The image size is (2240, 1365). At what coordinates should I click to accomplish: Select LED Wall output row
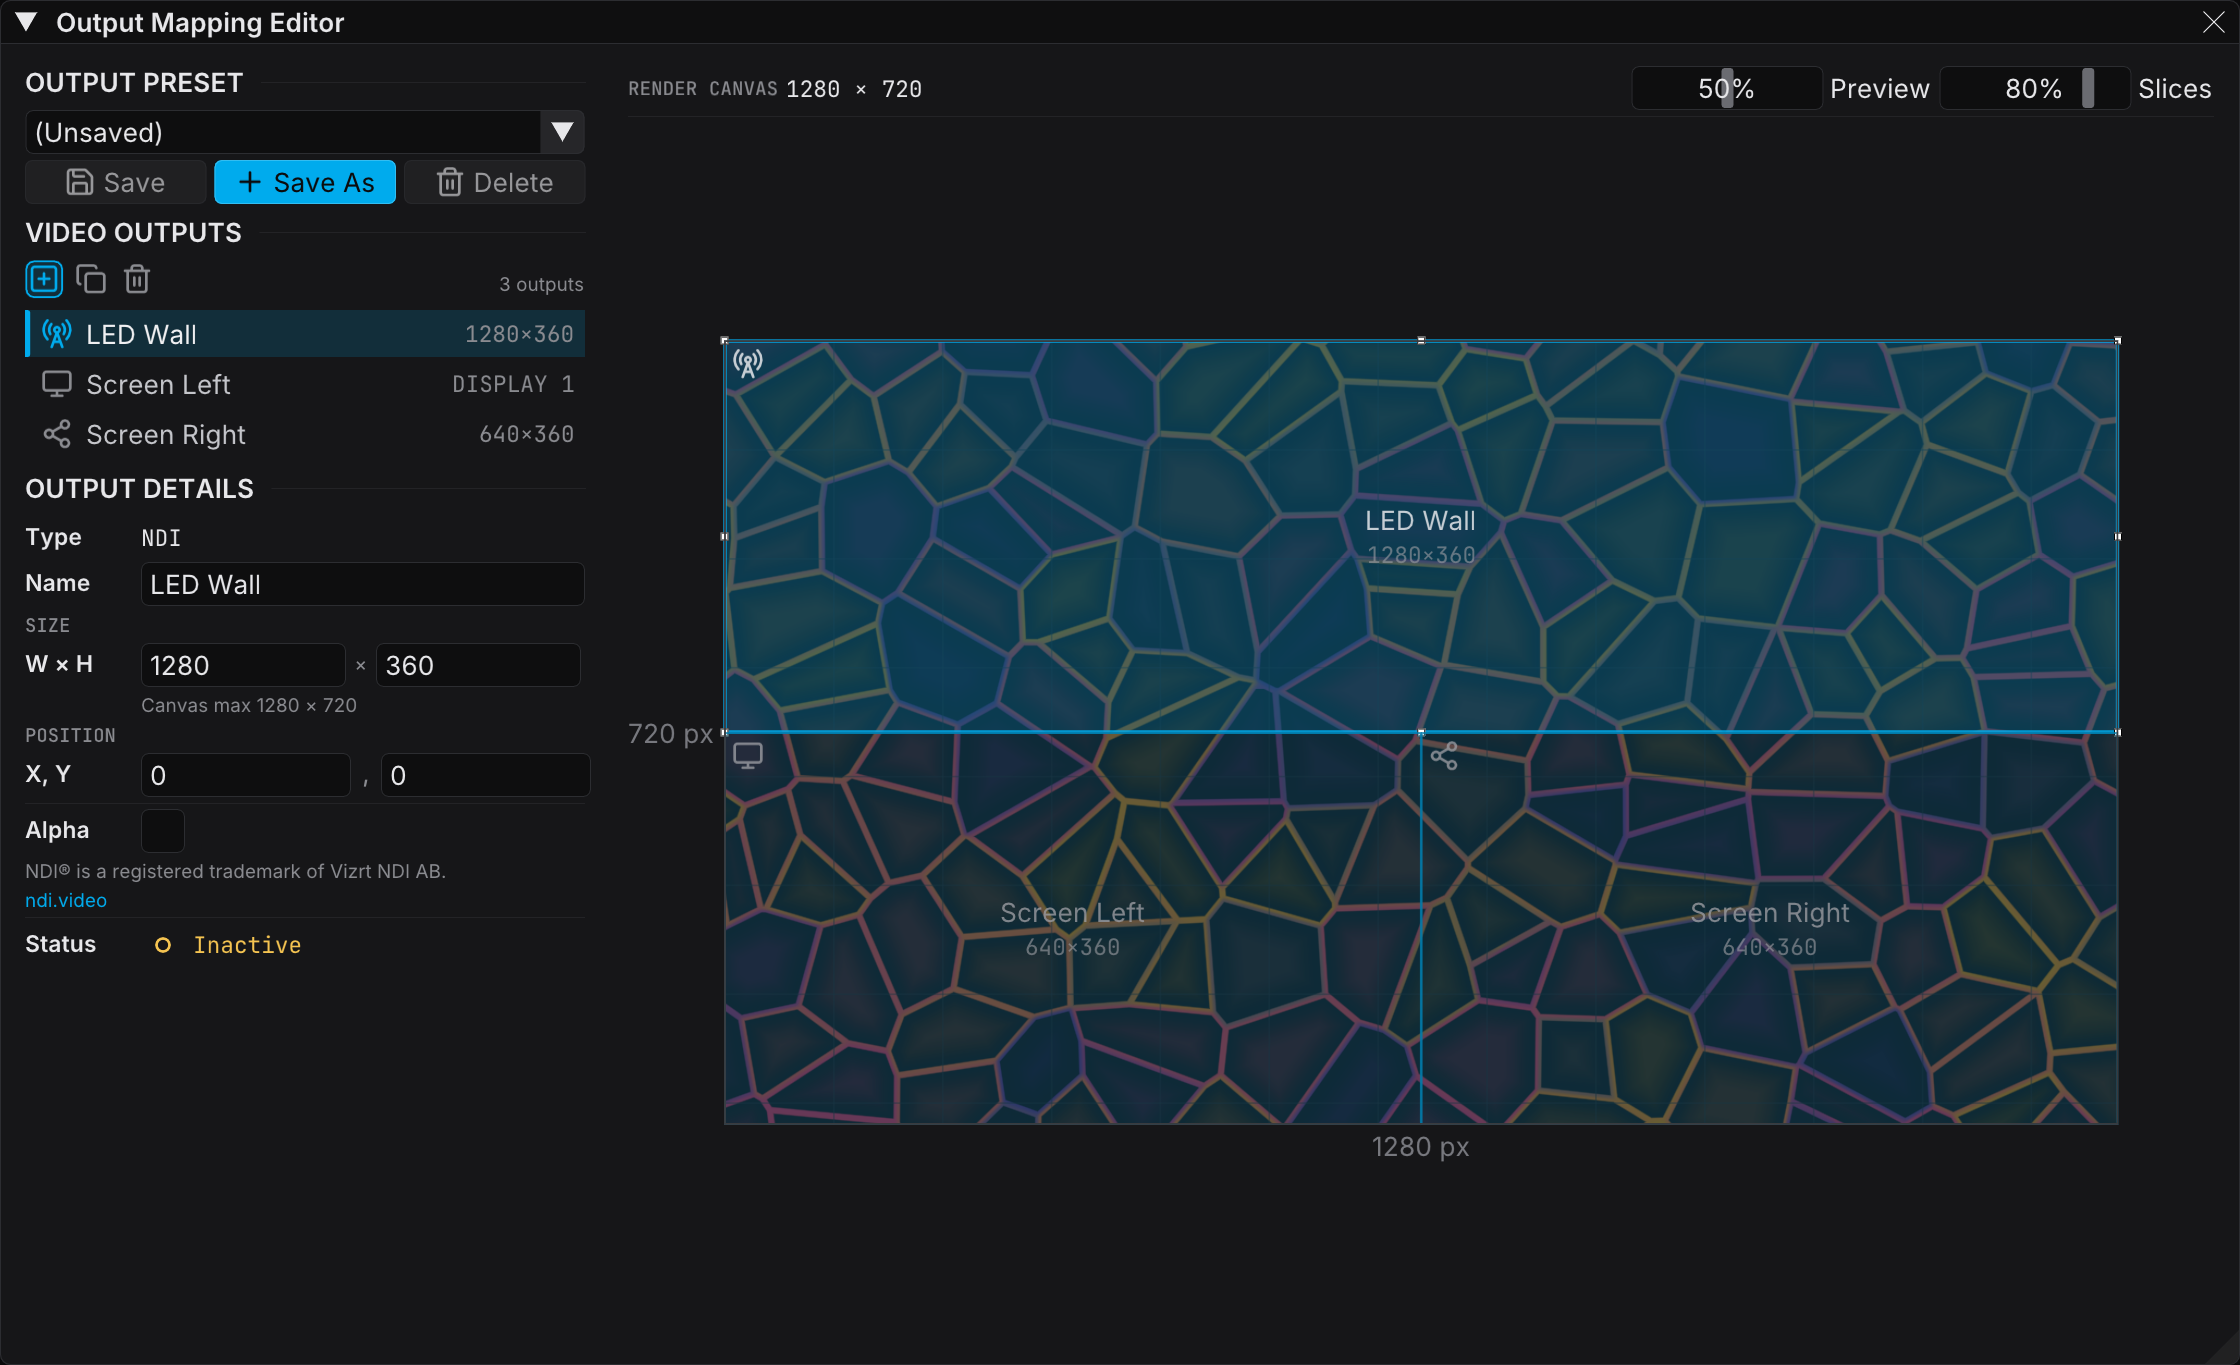(x=305, y=334)
